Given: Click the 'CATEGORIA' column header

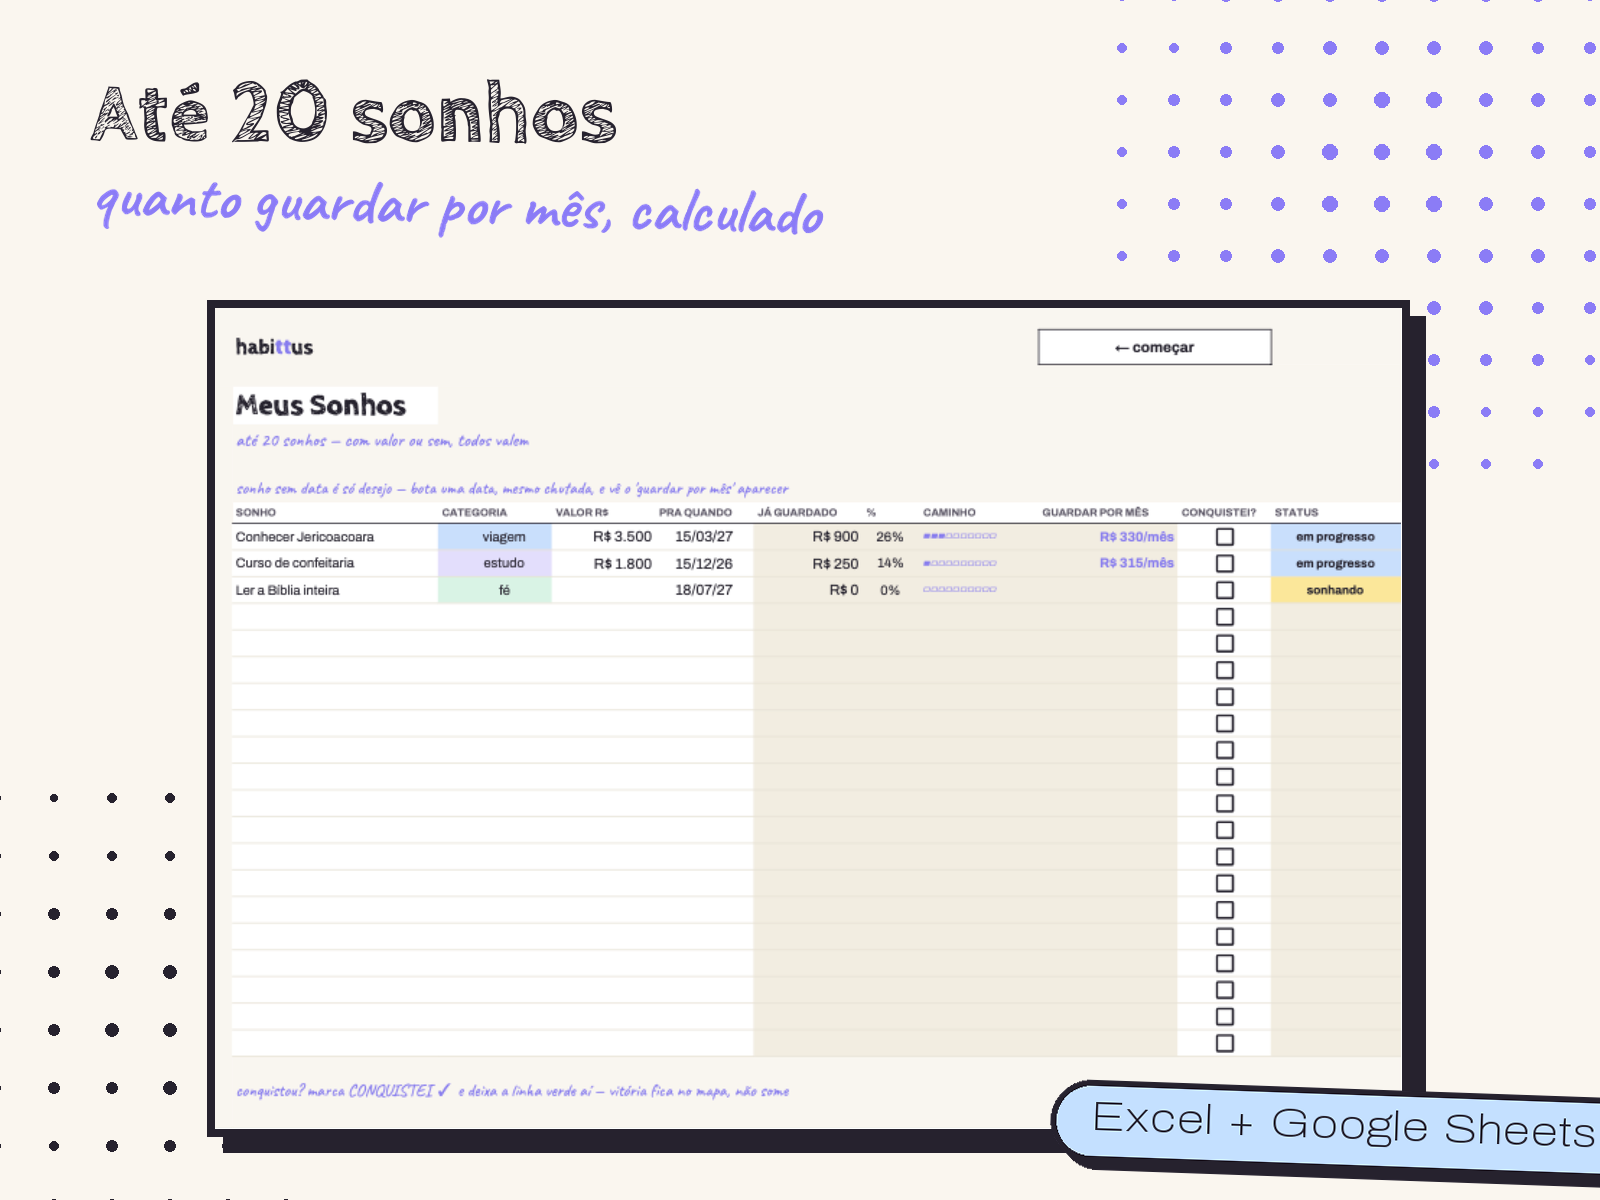Looking at the screenshot, I should (x=474, y=512).
